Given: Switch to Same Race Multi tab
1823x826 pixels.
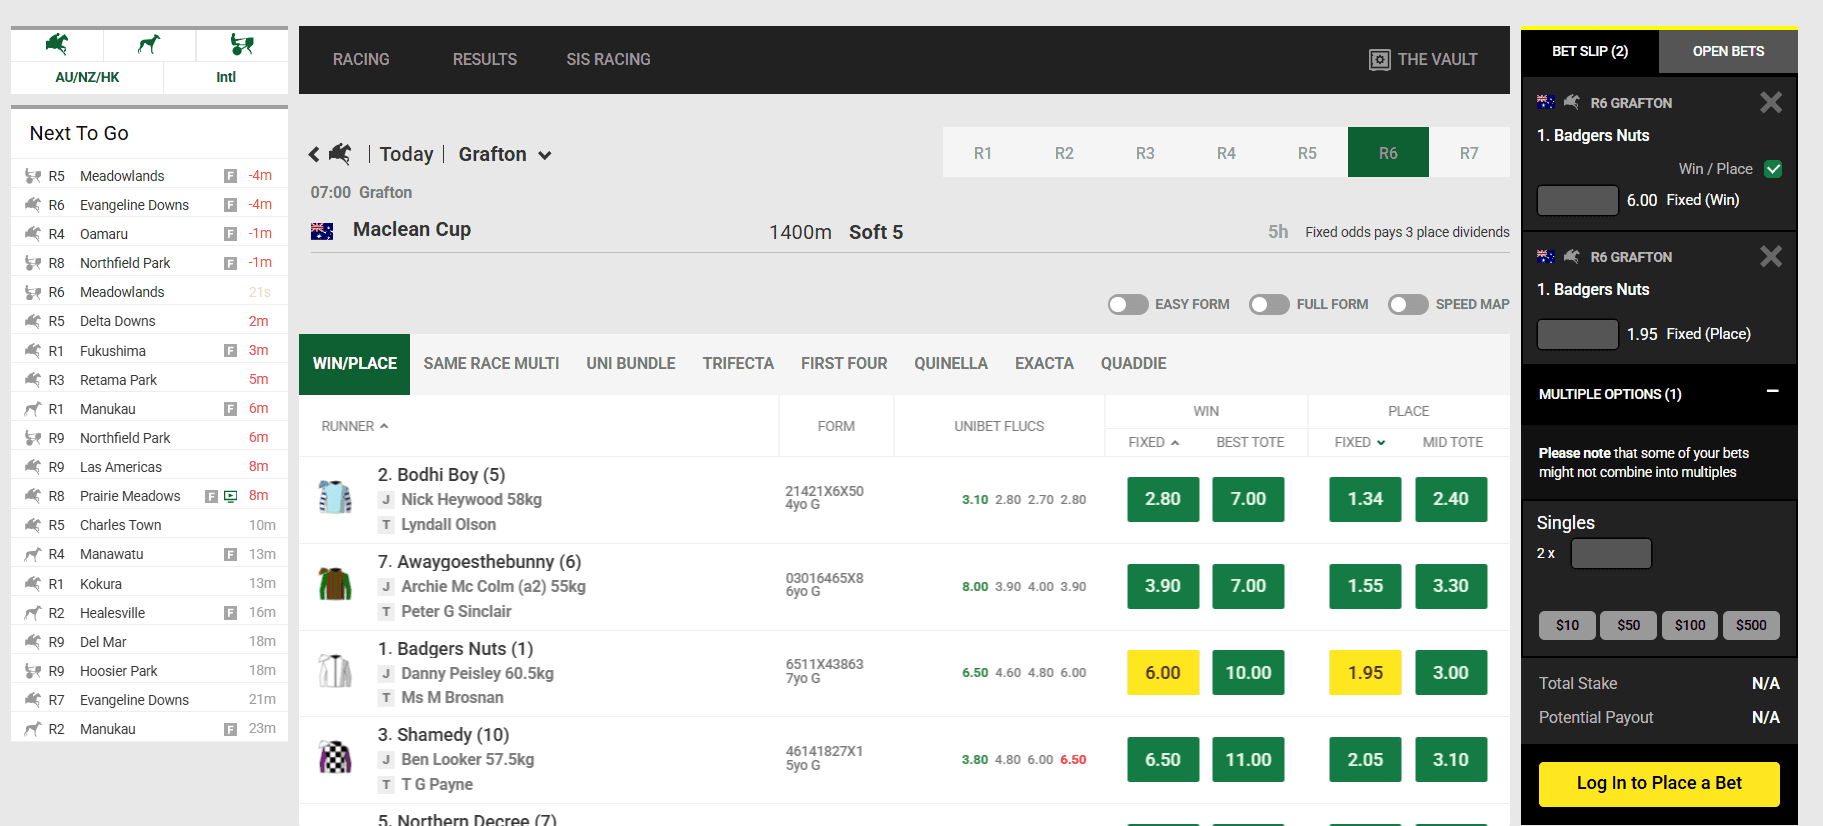Looking at the screenshot, I should pyautogui.click(x=491, y=364).
